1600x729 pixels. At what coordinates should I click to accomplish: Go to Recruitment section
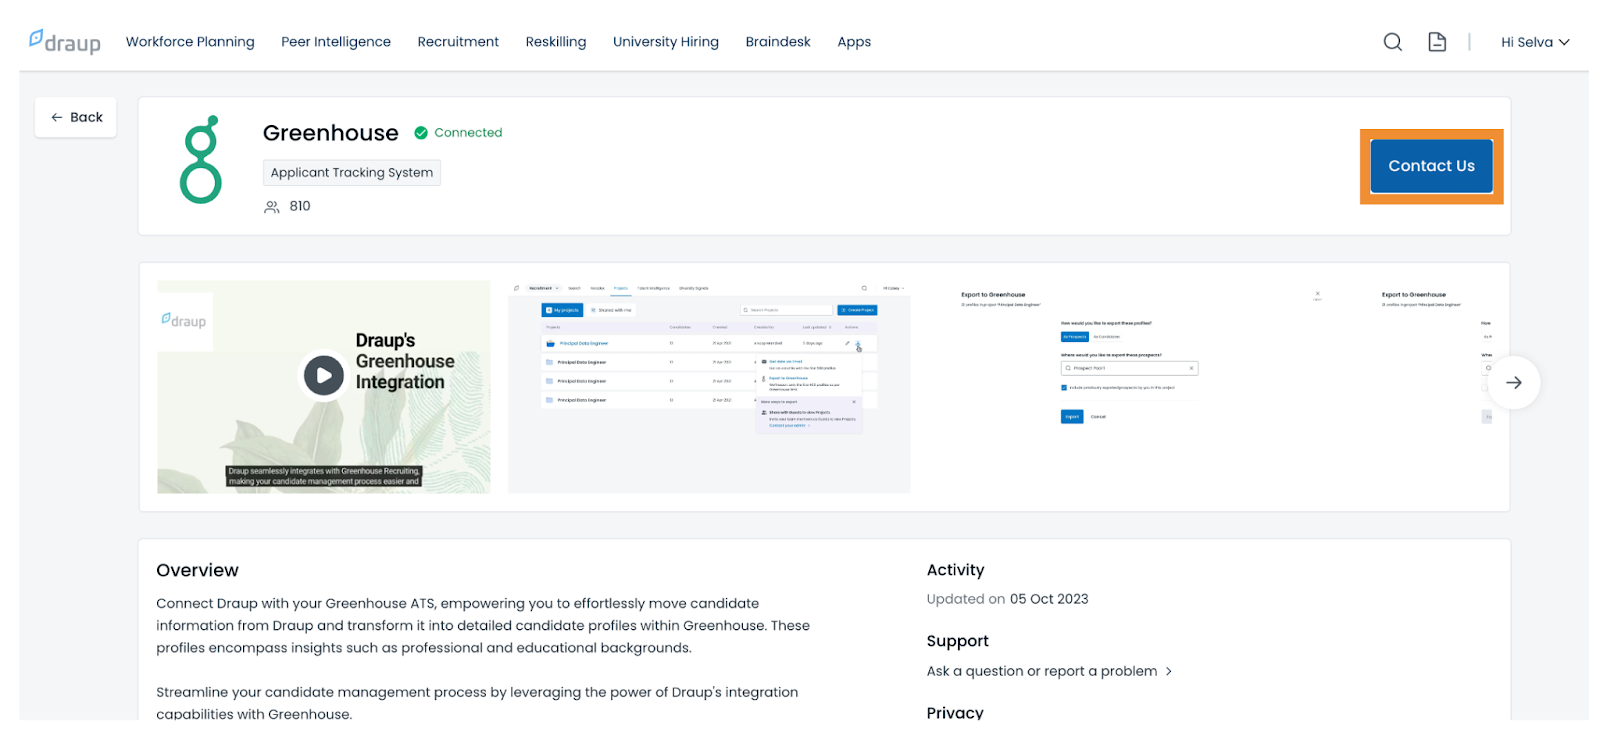click(458, 42)
